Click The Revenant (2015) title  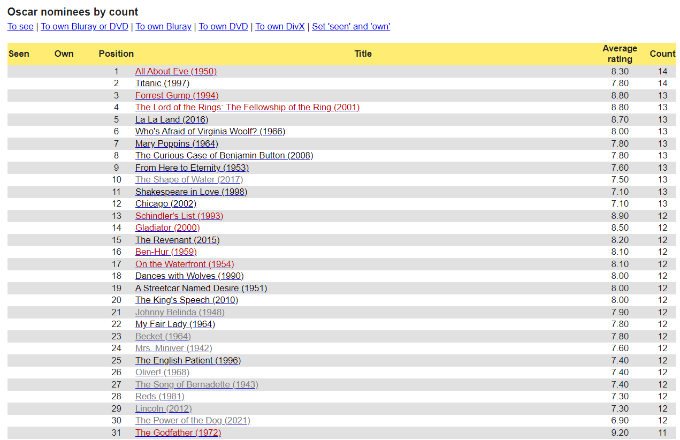click(178, 239)
